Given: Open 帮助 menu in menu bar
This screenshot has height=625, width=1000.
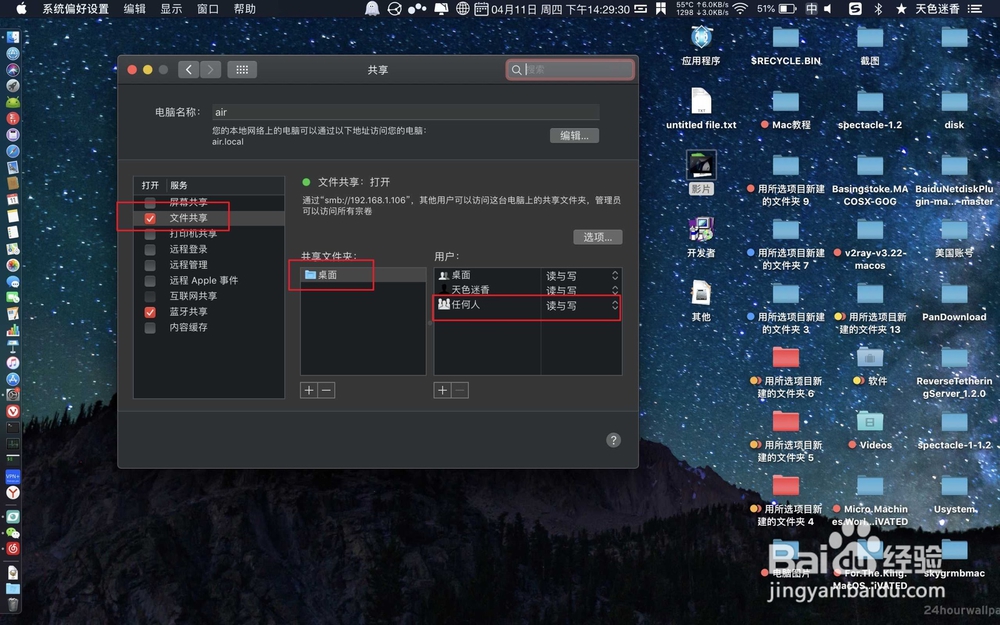Looking at the screenshot, I should point(245,9).
